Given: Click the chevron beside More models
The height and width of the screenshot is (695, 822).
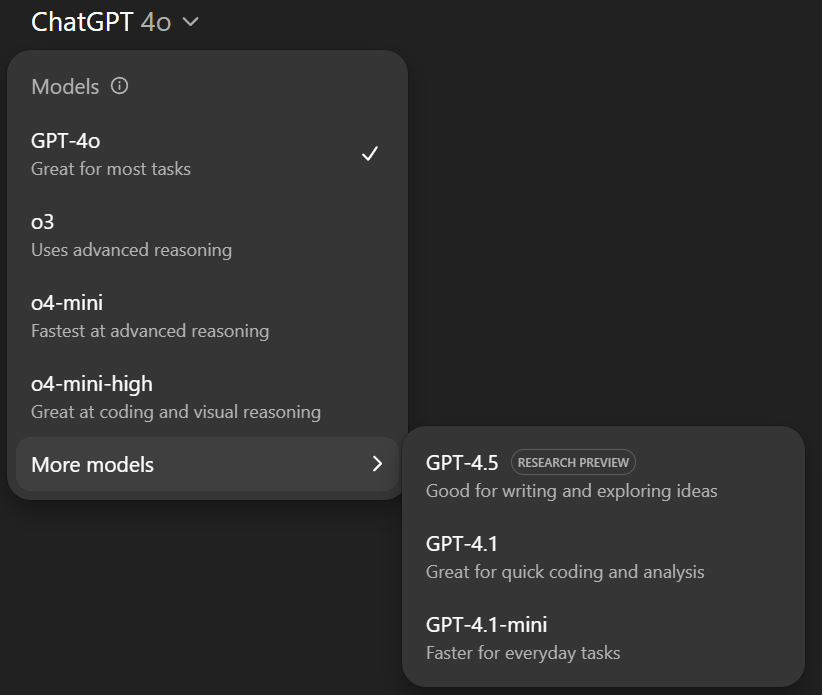Looking at the screenshot, I should coord(378,464).
